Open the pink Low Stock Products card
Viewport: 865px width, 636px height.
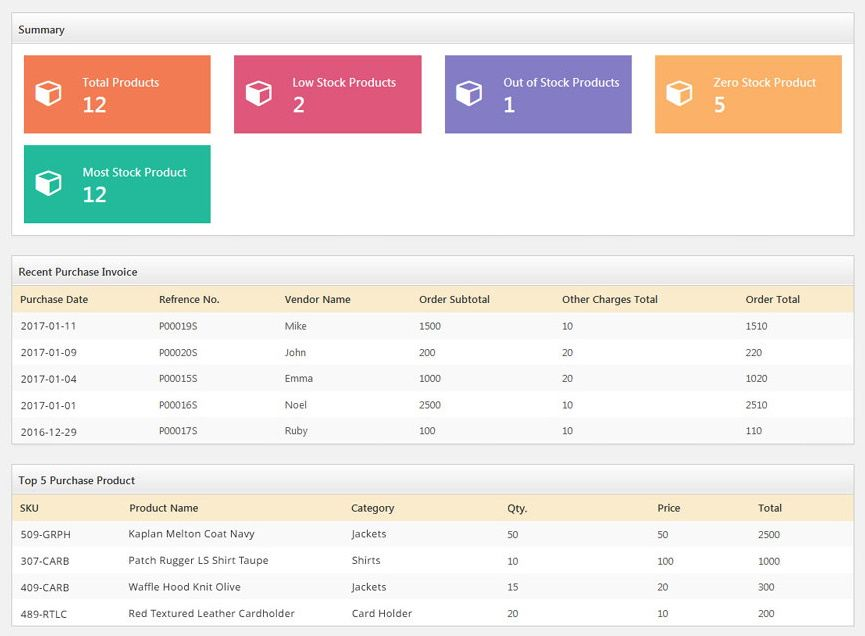(327, 94)
